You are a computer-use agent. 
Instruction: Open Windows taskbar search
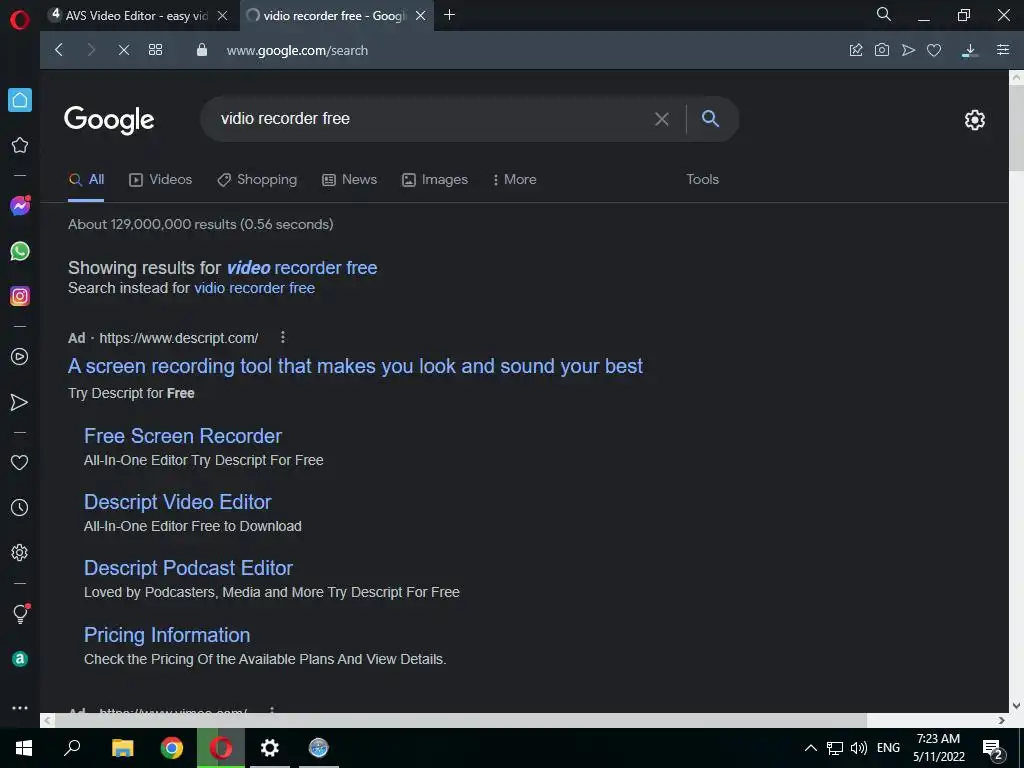tap(72, 748)
